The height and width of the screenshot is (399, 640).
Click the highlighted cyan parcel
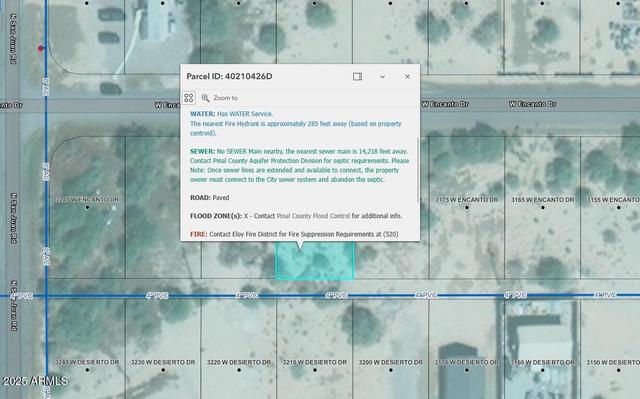coord(315,260)
